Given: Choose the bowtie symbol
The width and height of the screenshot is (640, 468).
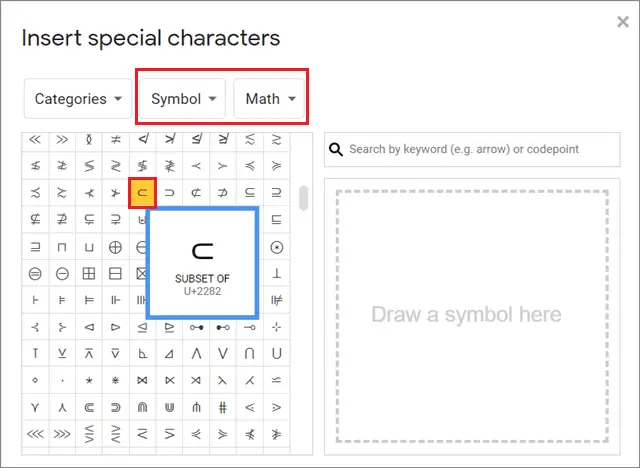Looking at the screenshot, I should [142, 380].
